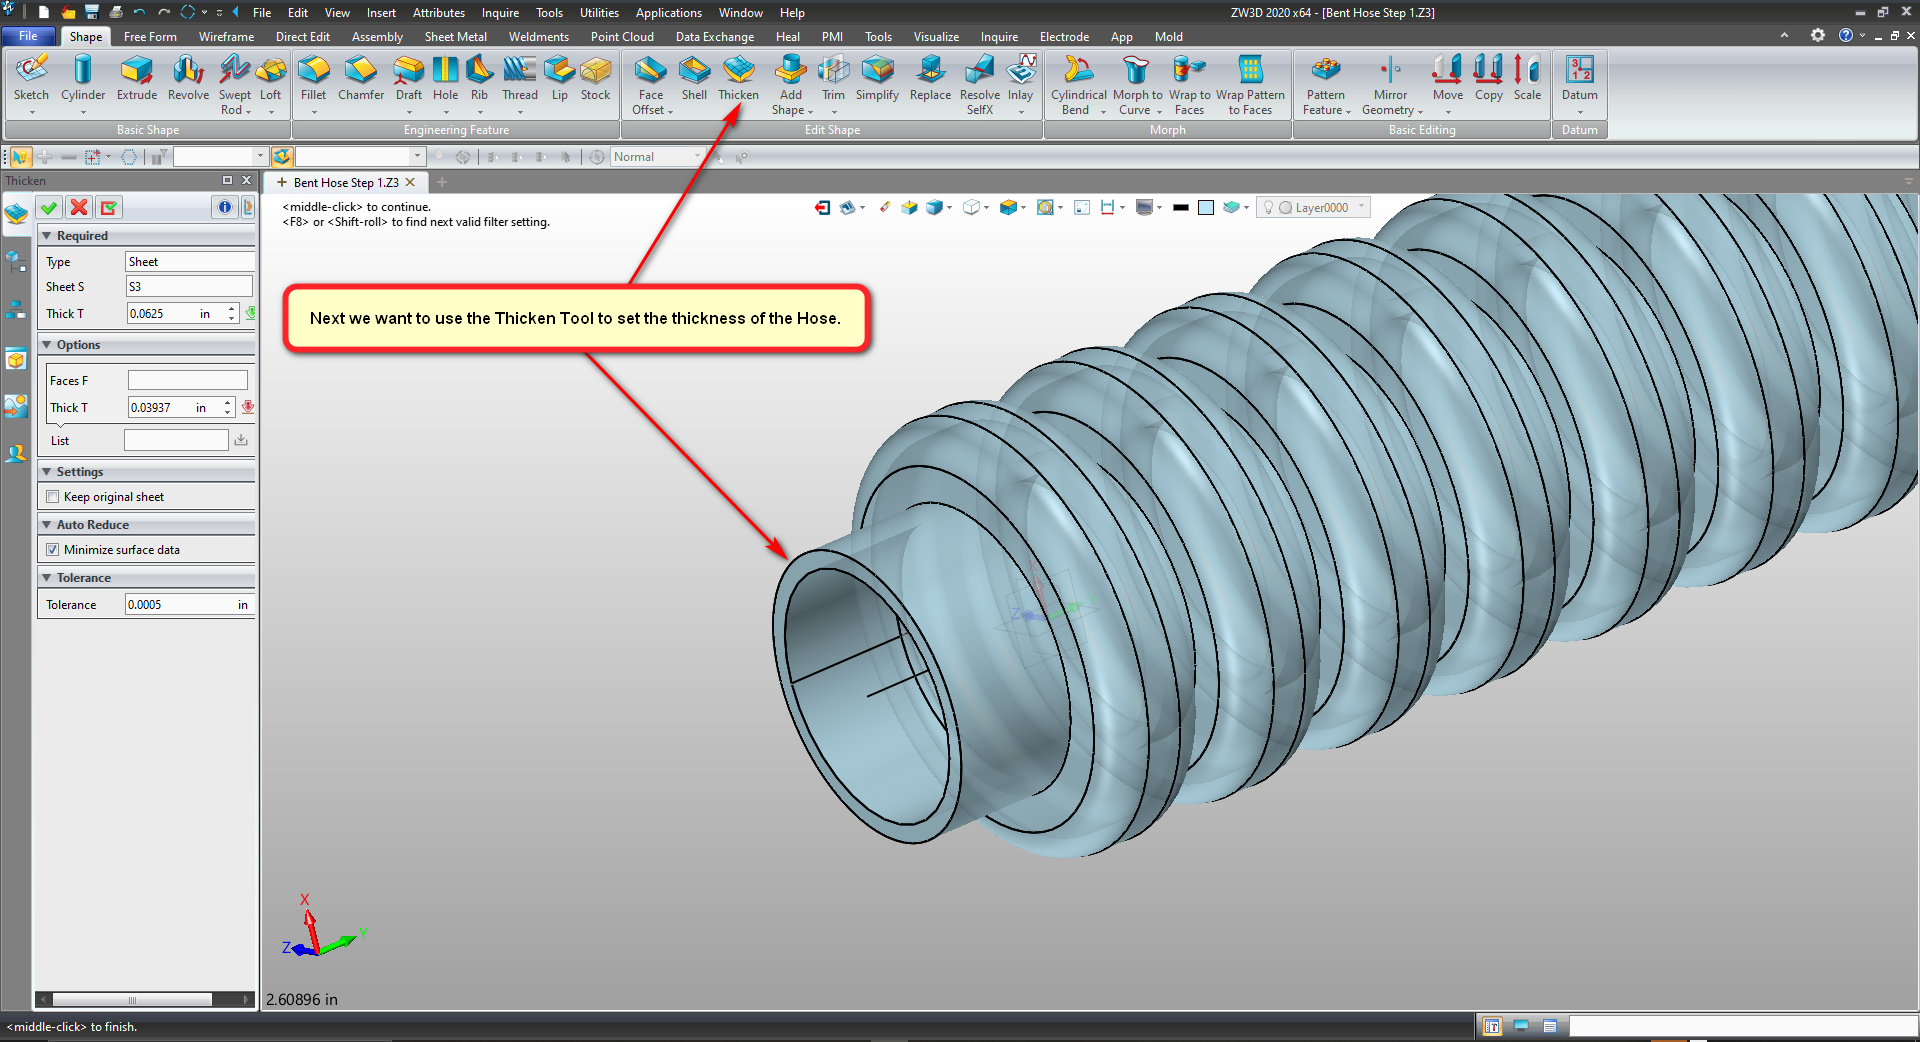Open the Inquire menu in menu bar
Viewport: 1920px width, 1042px height.
tap(500, 13)
